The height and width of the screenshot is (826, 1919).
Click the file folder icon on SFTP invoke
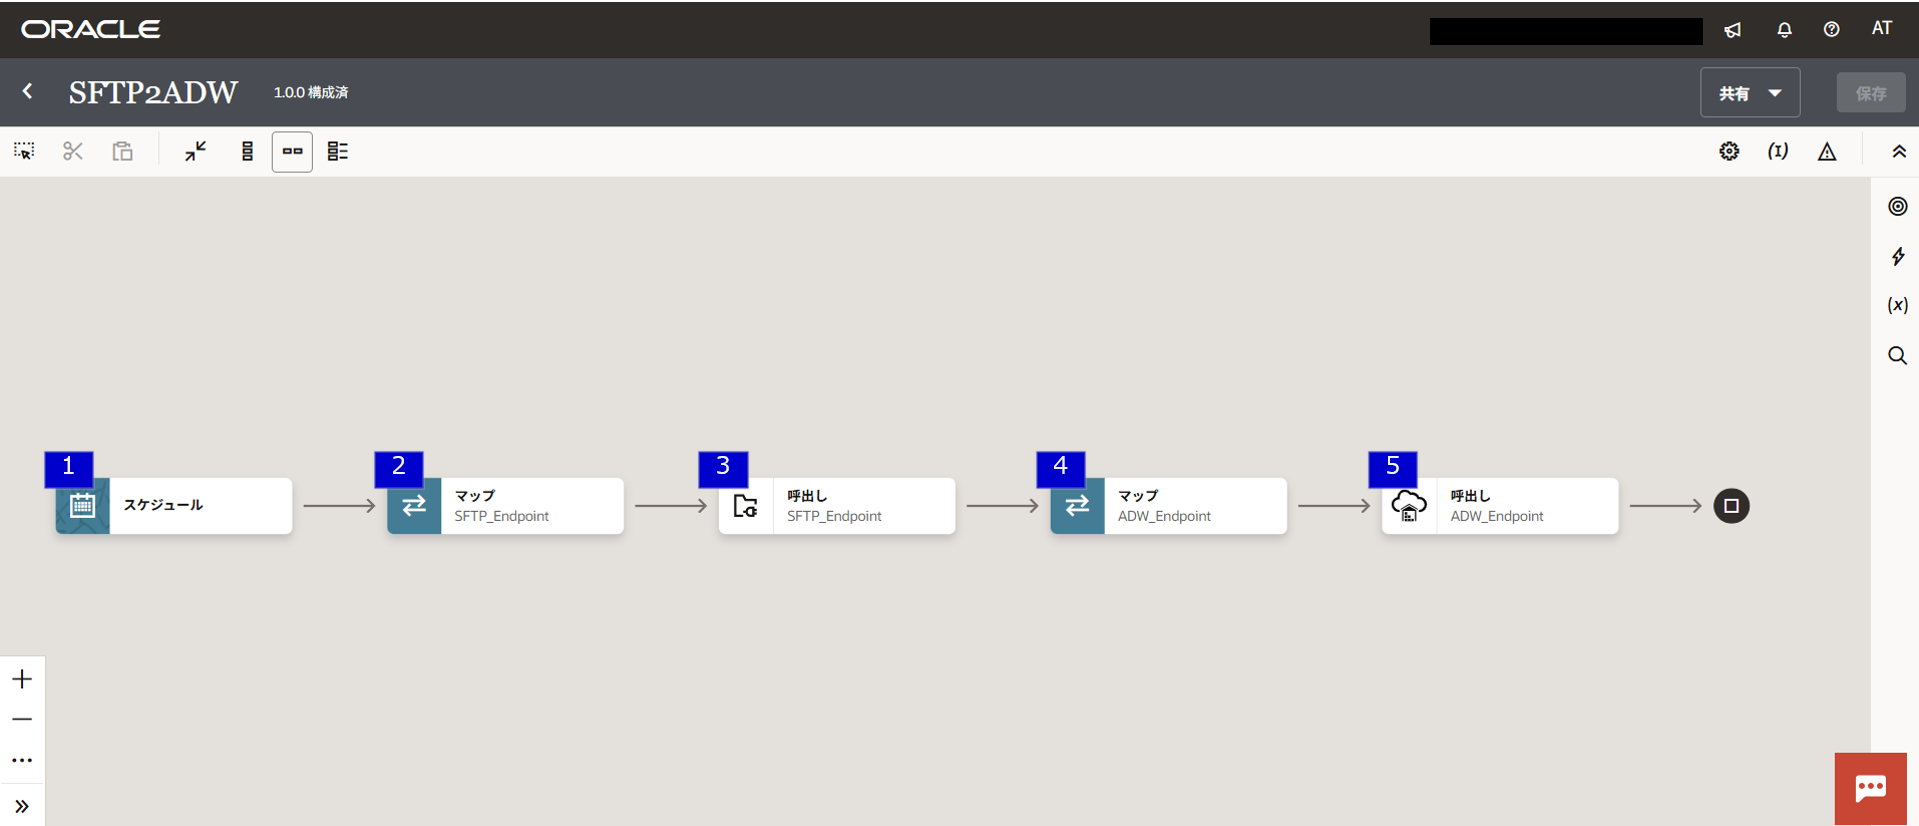point(746,505)
